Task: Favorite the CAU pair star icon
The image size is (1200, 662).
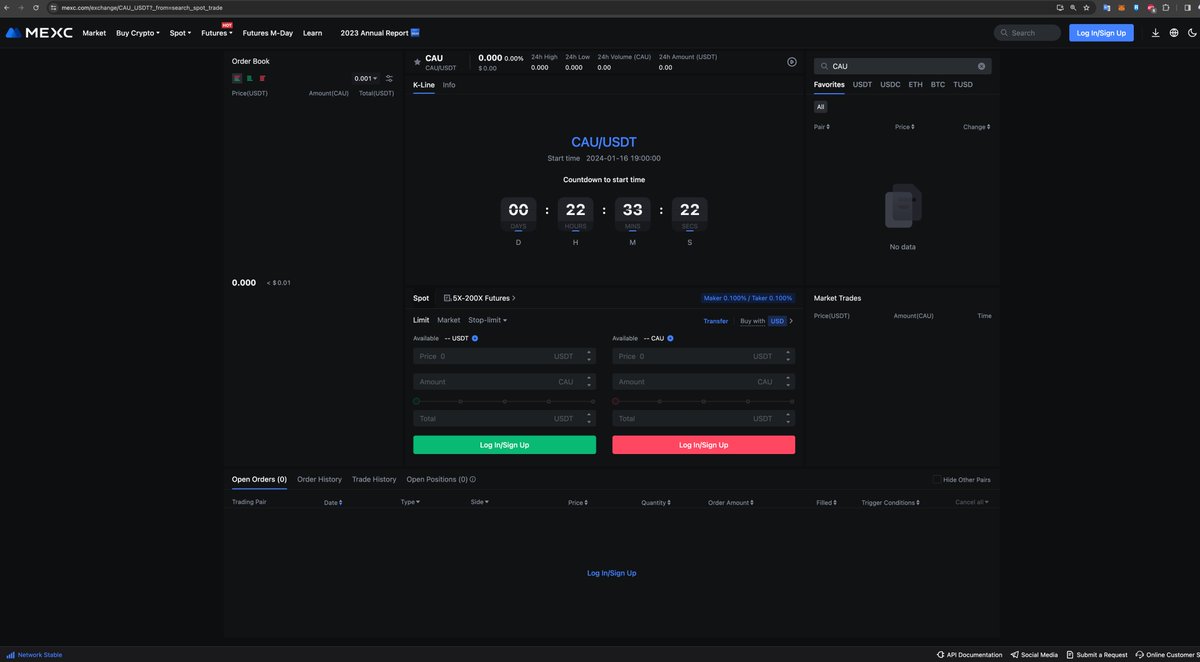Action: click(417, 61)
